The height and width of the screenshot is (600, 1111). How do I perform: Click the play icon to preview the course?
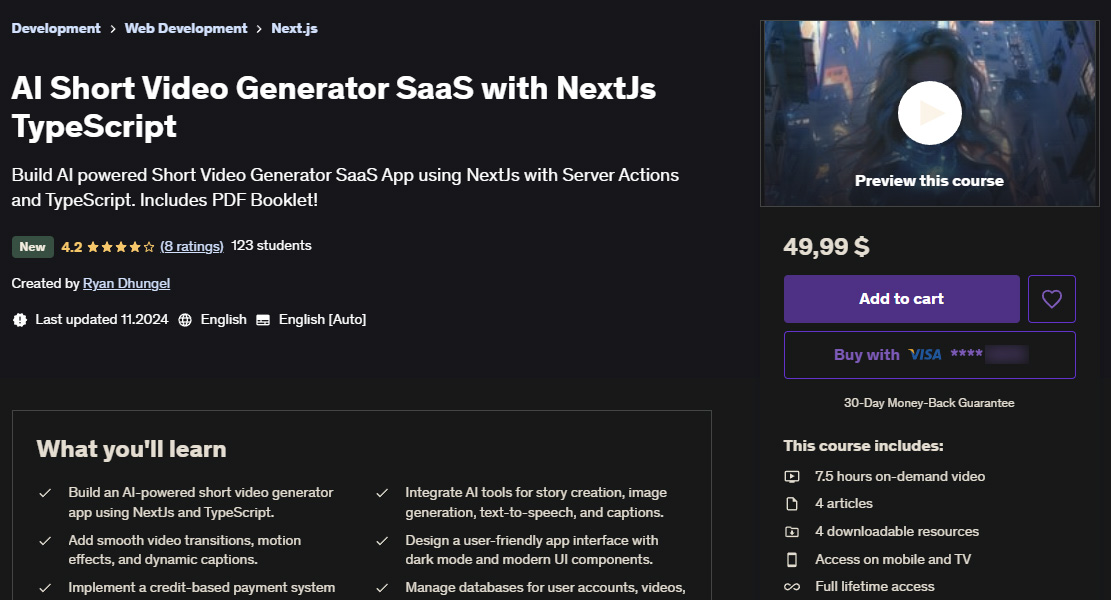929,112
